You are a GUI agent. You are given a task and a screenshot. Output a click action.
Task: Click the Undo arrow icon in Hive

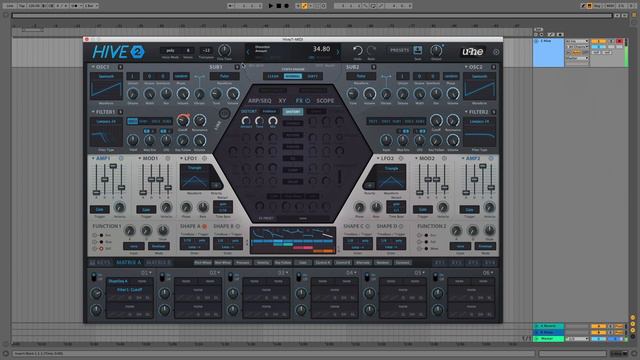pos(358,50)
